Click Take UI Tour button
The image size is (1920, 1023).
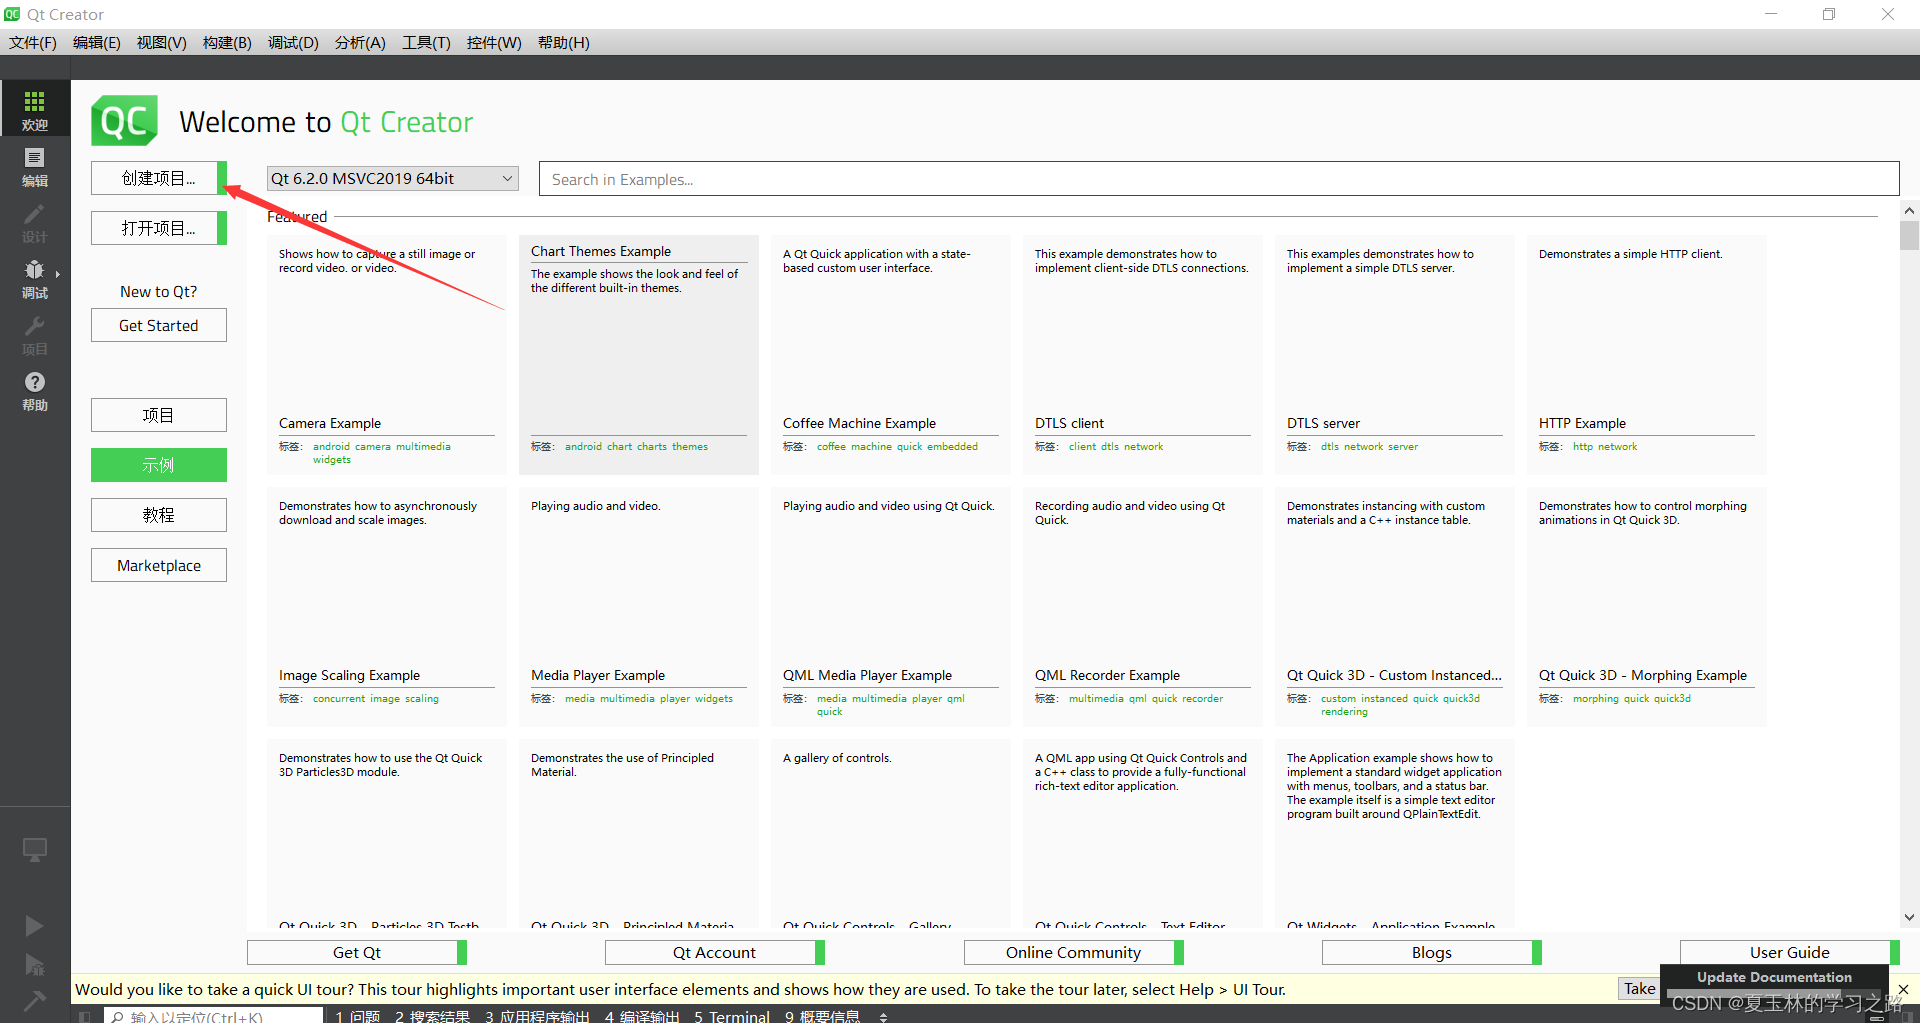pyautogui.click(x=1639, y=988)
